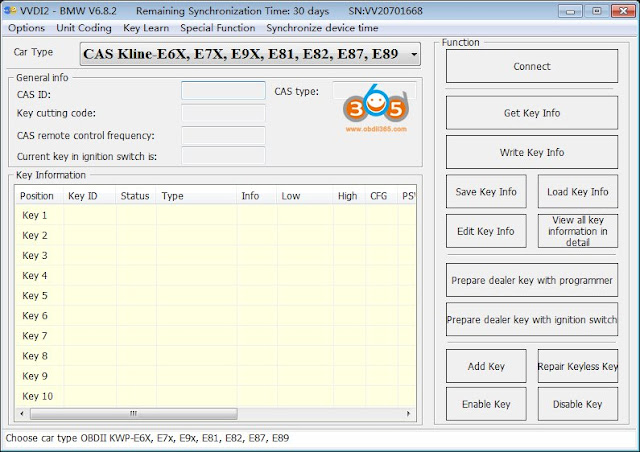This screenshot has height=452, width=640.
Task: Click the Key ID column header
Action: point(89,196)
